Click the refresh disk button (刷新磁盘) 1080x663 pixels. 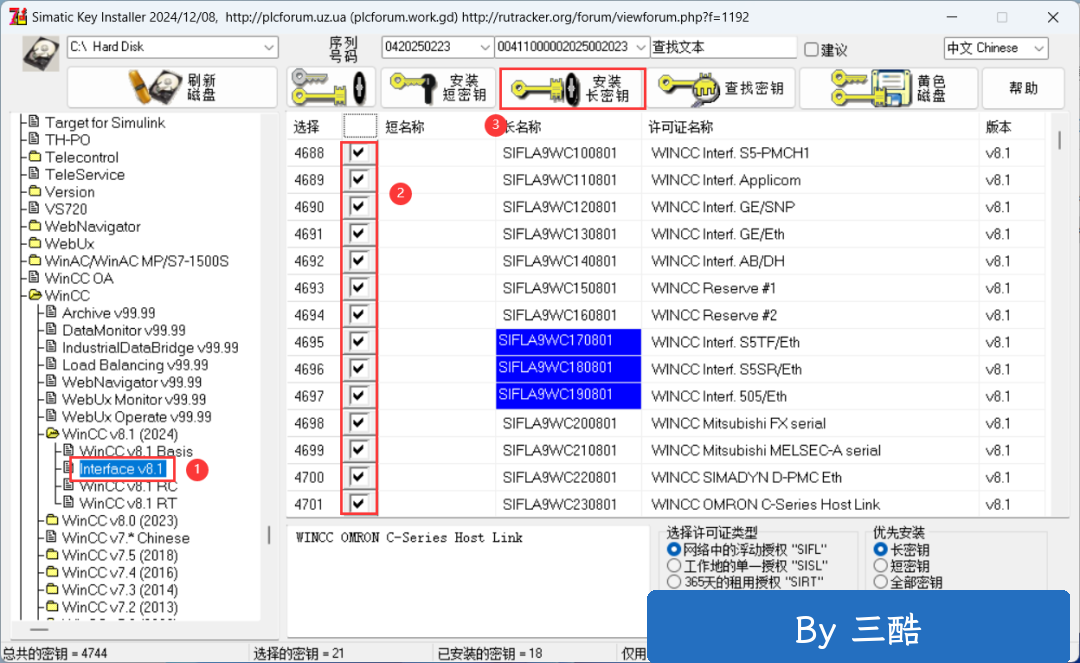172,87
